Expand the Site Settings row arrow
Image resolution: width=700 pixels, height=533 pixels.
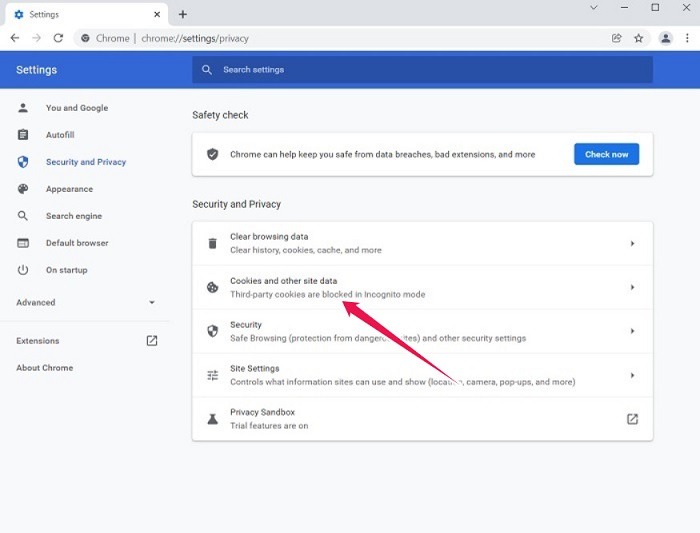point(632,375)
